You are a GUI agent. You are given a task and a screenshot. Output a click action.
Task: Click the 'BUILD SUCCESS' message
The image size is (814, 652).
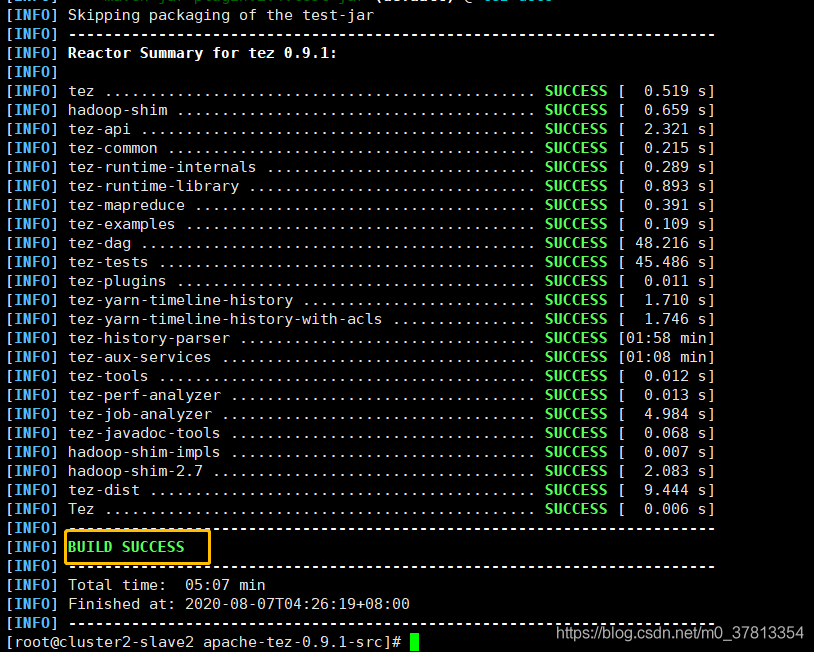(126, 547)
